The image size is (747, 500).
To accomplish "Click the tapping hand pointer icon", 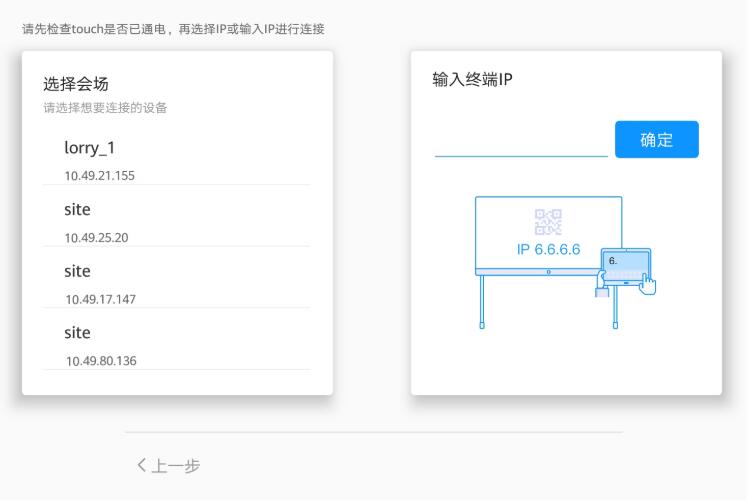I will pos(648,283).
